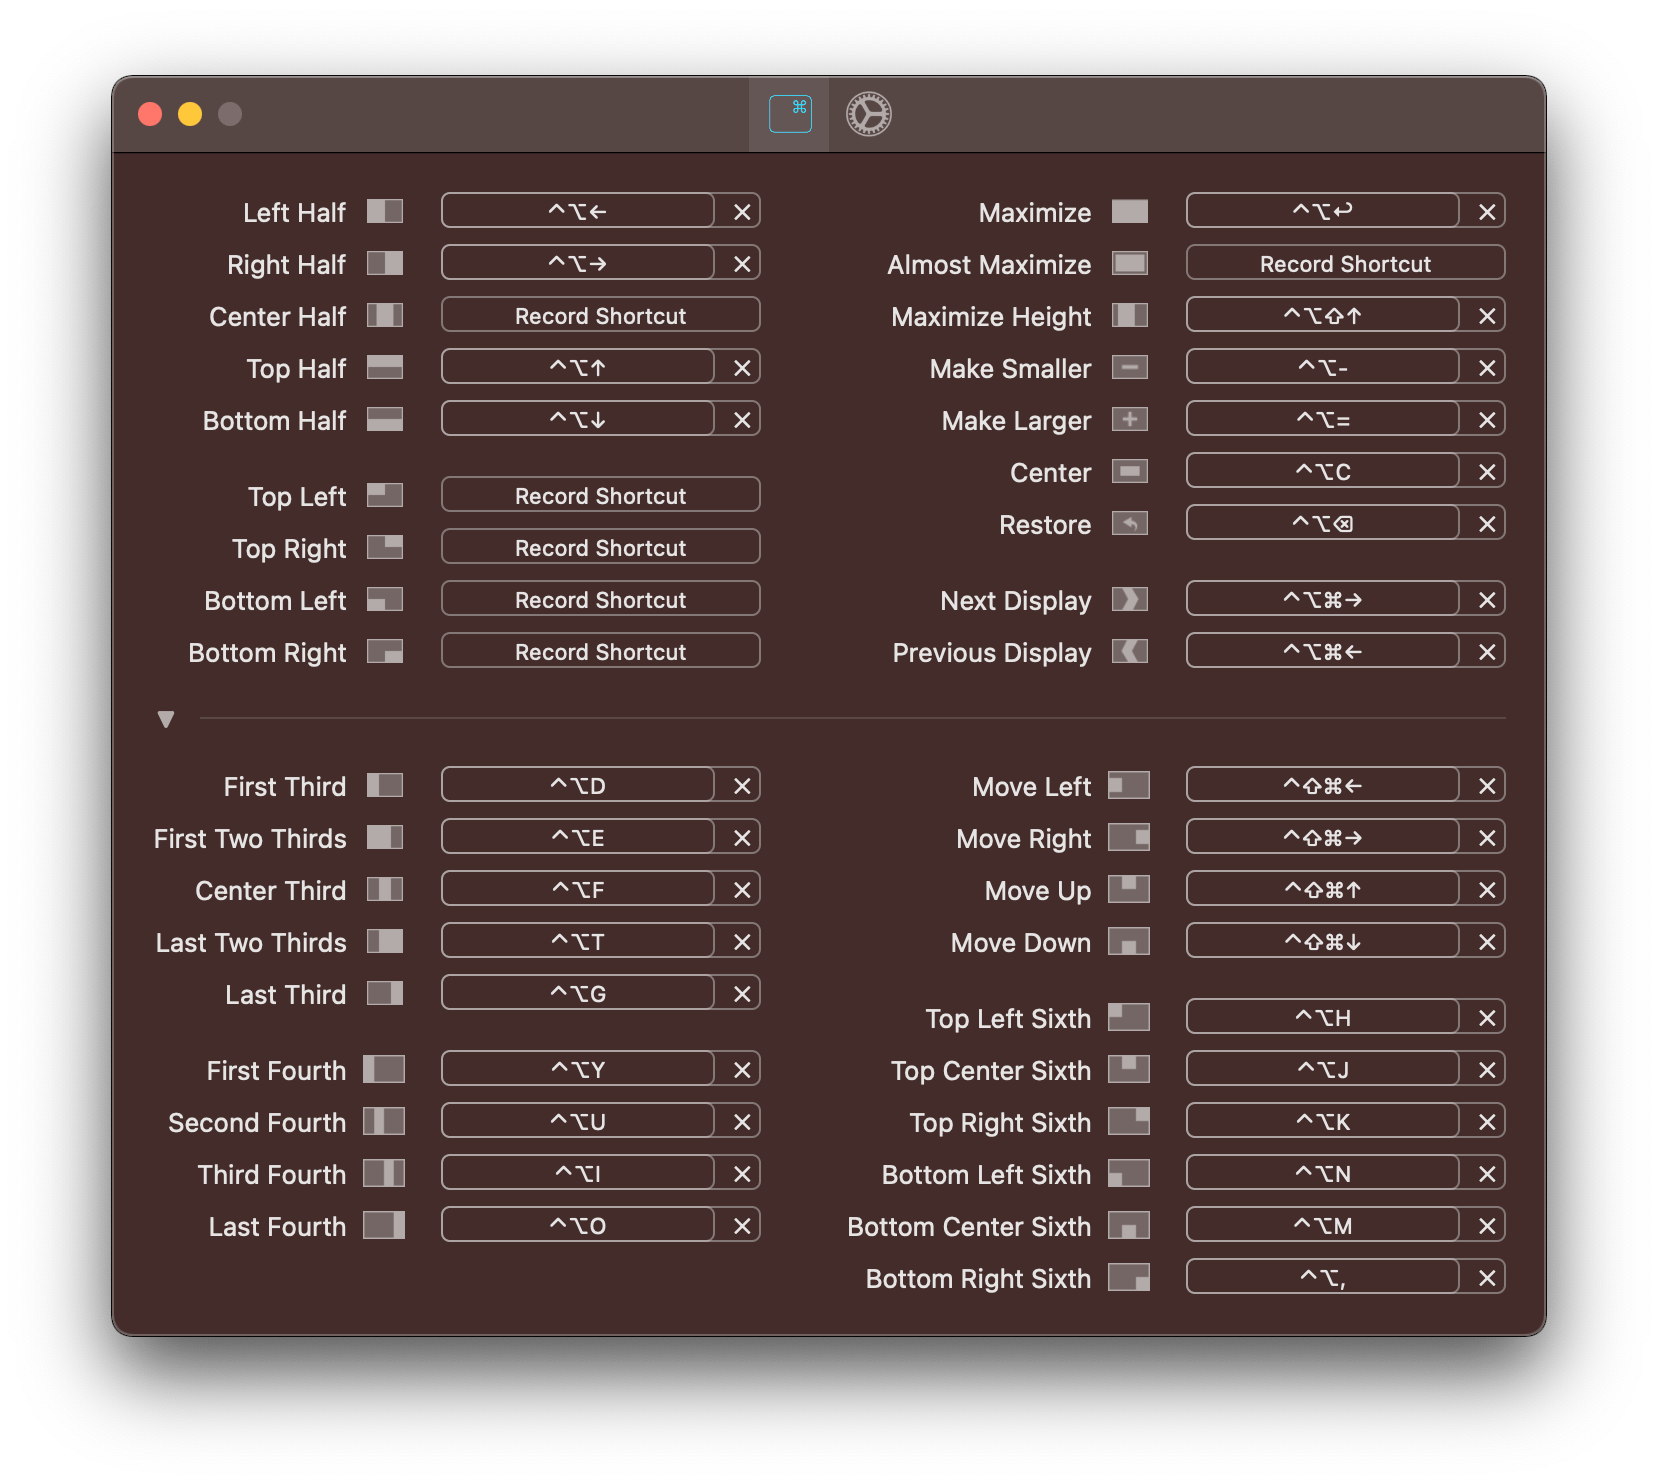
Task: Remove the First Third shortcut
Action: pyautogui.click(x=742, y=786)
